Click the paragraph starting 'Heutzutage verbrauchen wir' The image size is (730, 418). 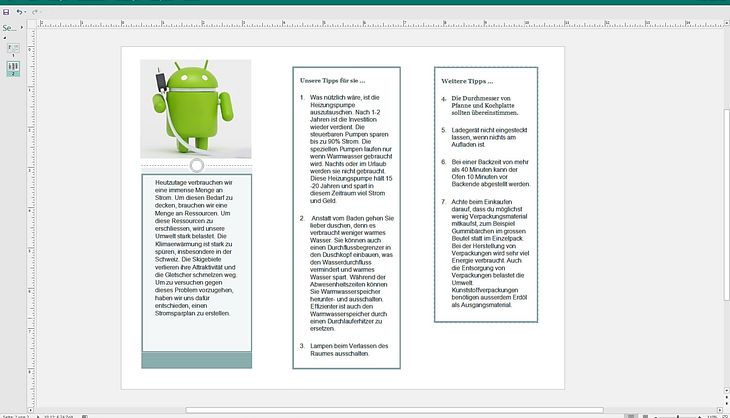[196, 248]
